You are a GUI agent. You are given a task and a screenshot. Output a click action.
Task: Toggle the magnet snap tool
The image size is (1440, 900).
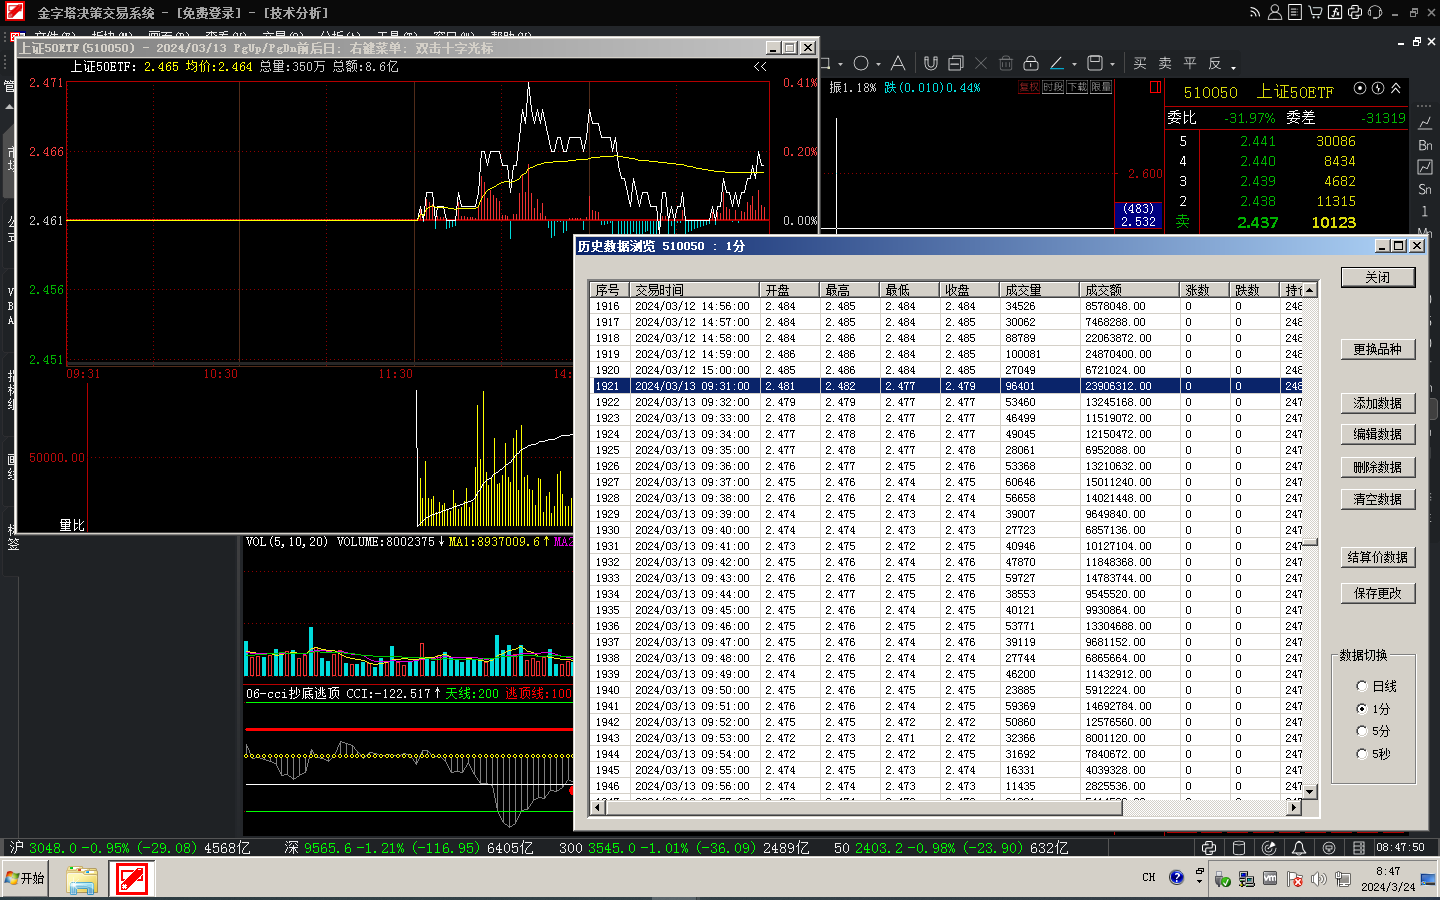[x=931, y=63]
